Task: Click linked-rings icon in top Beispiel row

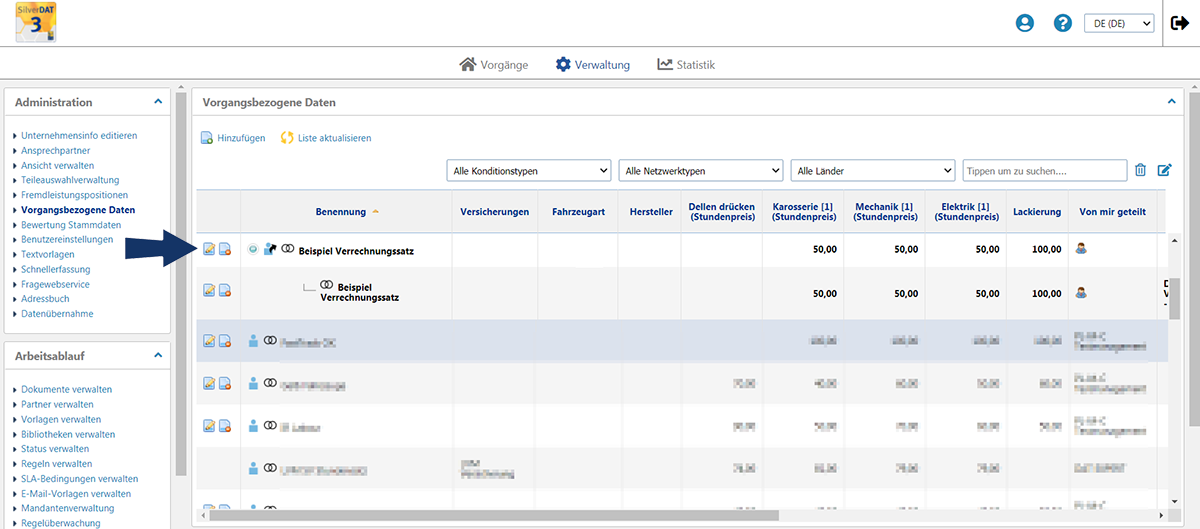Action: coord(288,248)
